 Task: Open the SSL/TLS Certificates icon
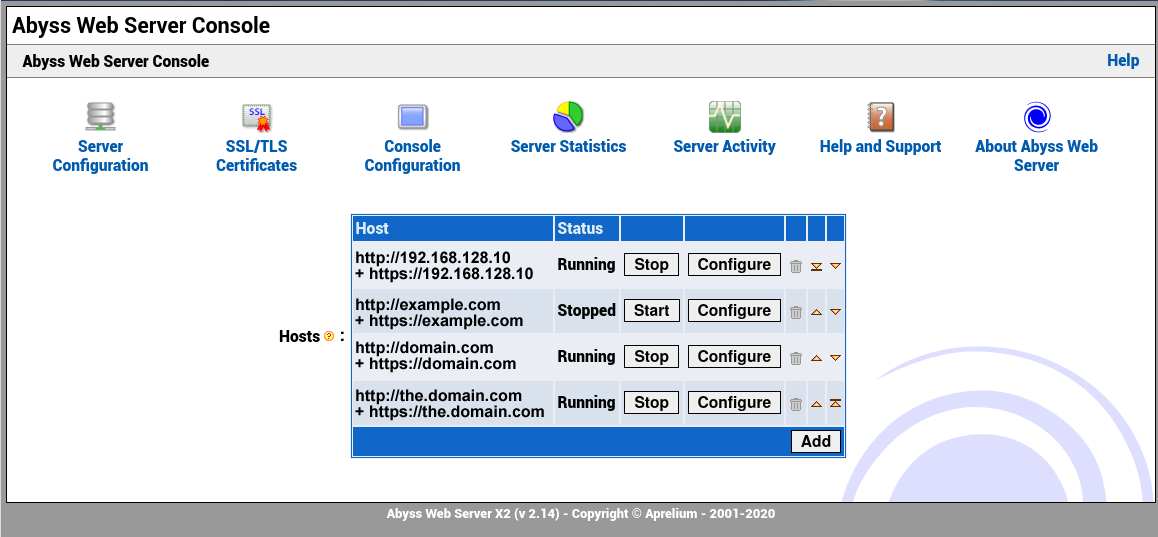[256, 117]
